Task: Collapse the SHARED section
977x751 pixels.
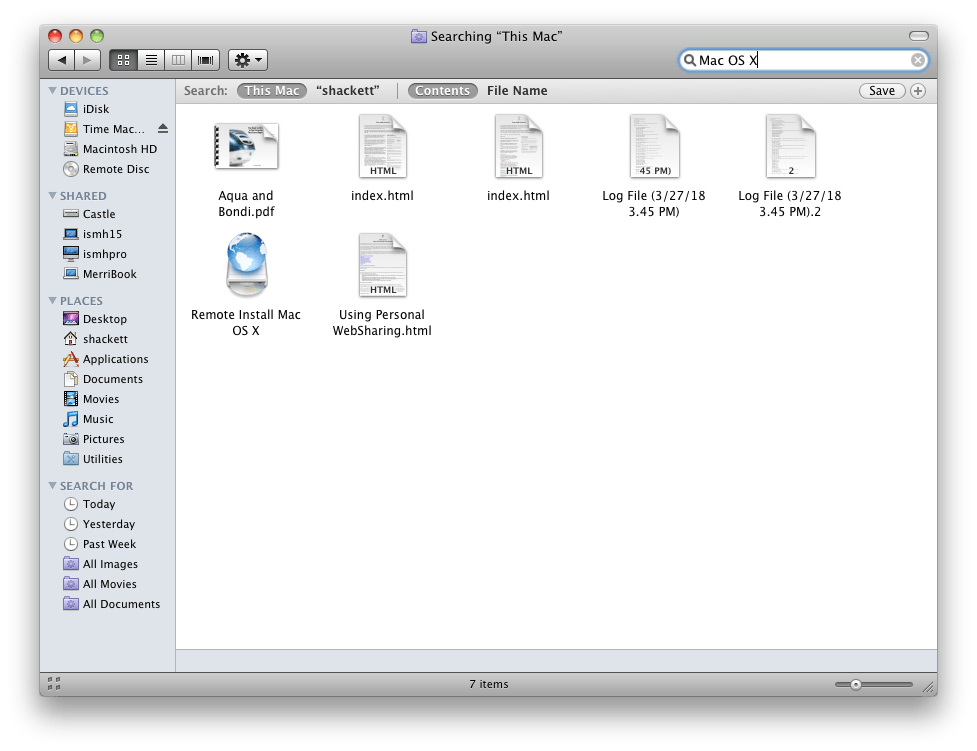Action: (x=52, y=196)
